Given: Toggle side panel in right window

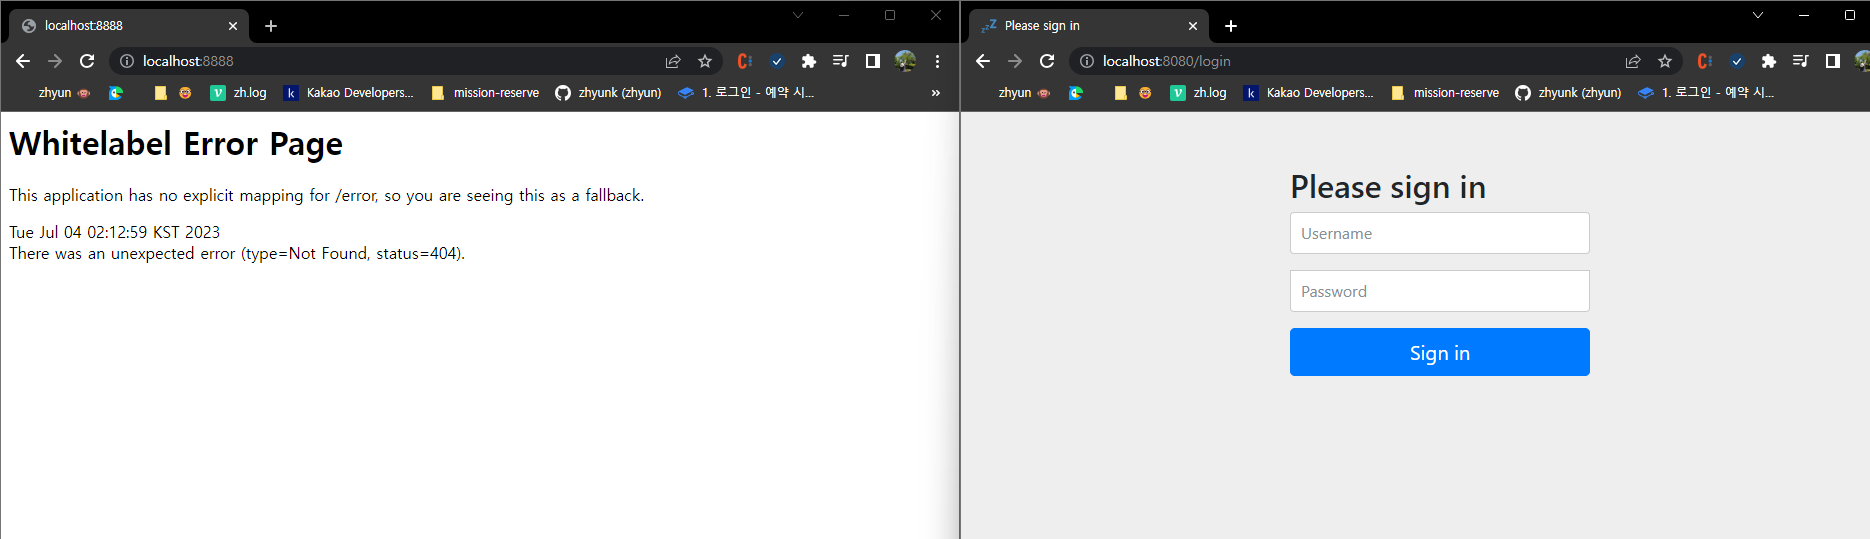Looking at the screenshot, I should pos(1833,61).
